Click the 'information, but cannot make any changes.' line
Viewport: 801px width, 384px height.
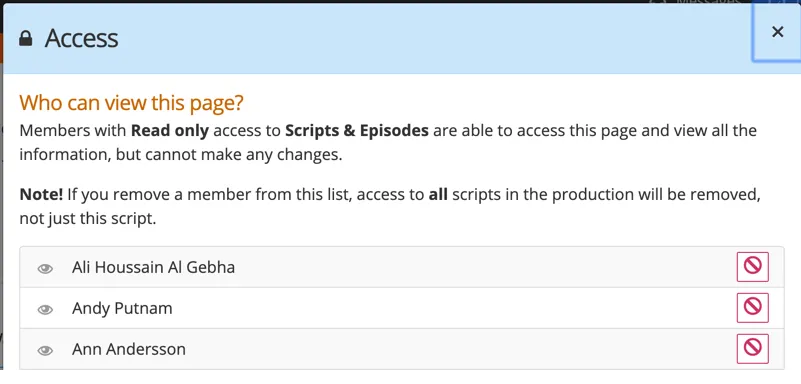point(181,155)
